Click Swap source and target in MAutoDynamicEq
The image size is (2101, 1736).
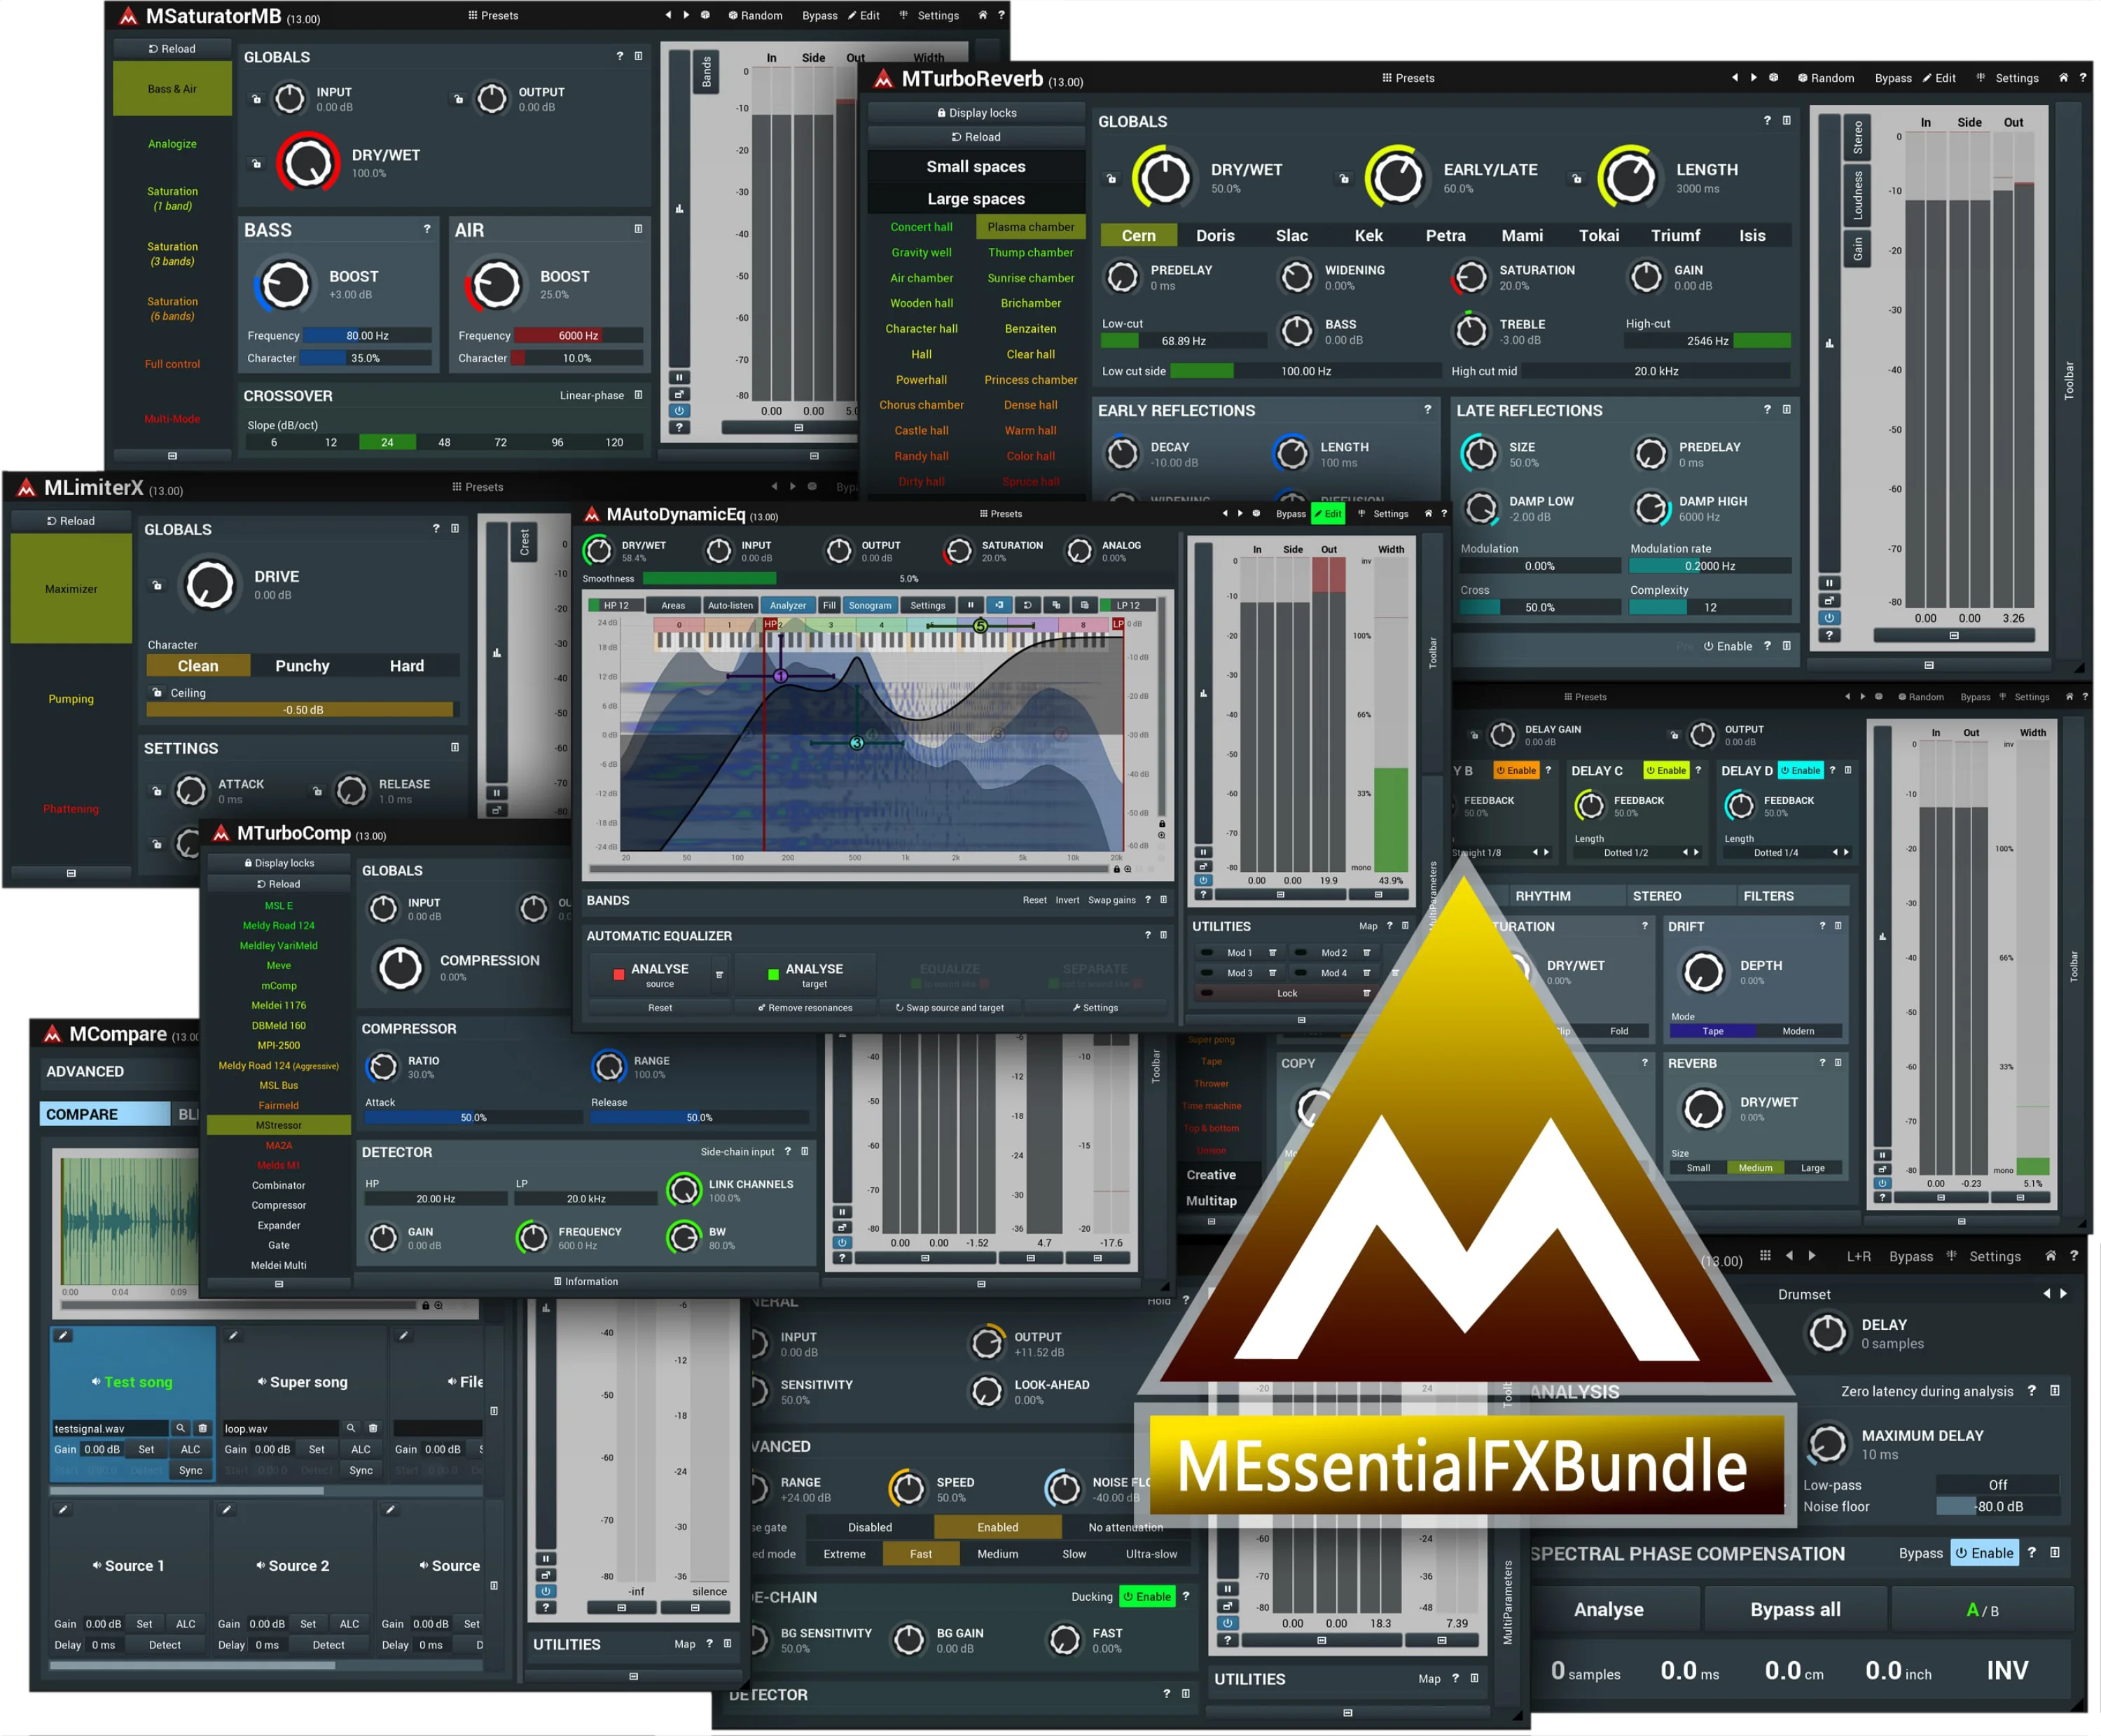coord(949,1007)
